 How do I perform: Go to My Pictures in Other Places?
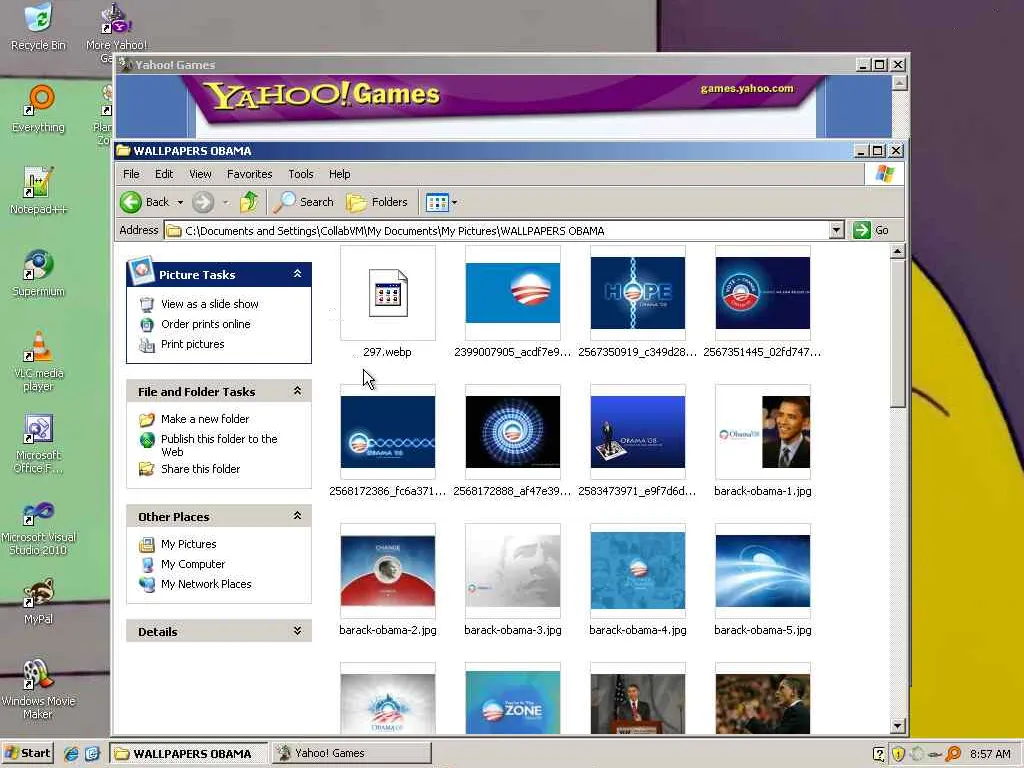click(x=189, y=544)
